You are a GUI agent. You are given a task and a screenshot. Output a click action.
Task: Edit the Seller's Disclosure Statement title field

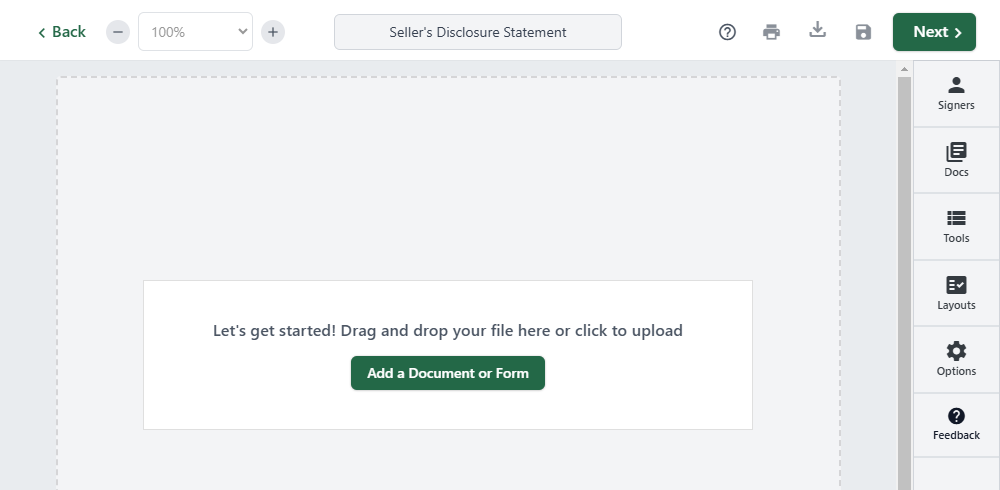coord(478,32)
